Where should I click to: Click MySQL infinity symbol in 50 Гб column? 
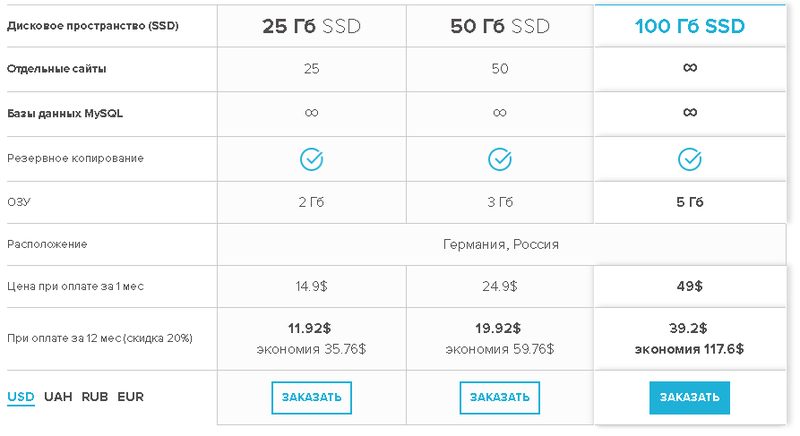500,113
